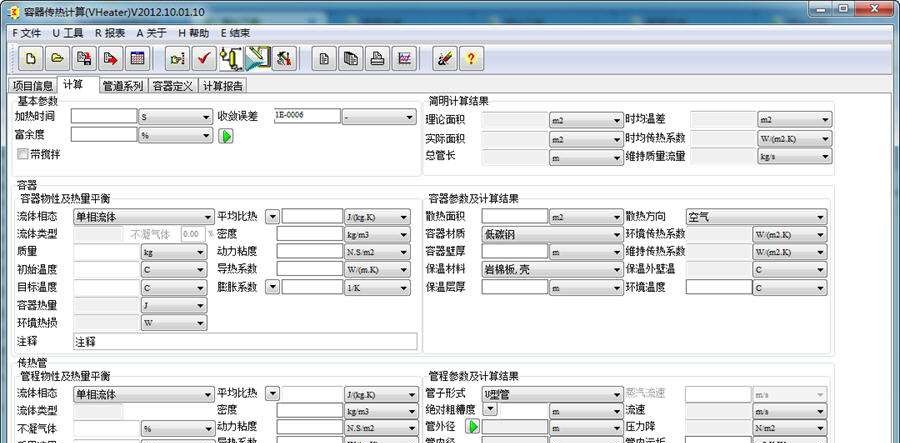Click the pencil and brush settings icon
This screenshot has width=900, height=443.
445,59
